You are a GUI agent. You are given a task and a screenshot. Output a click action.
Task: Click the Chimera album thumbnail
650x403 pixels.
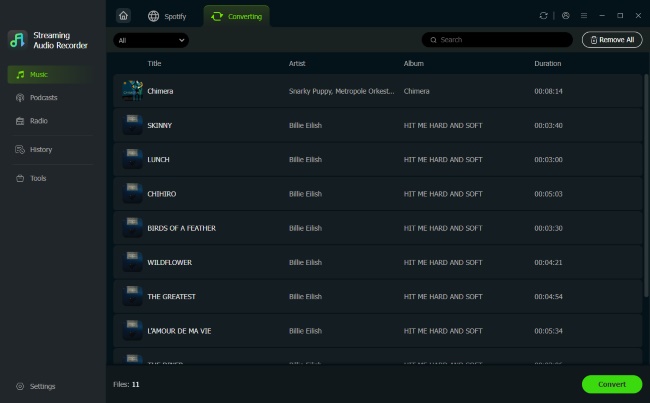point(133,91)
